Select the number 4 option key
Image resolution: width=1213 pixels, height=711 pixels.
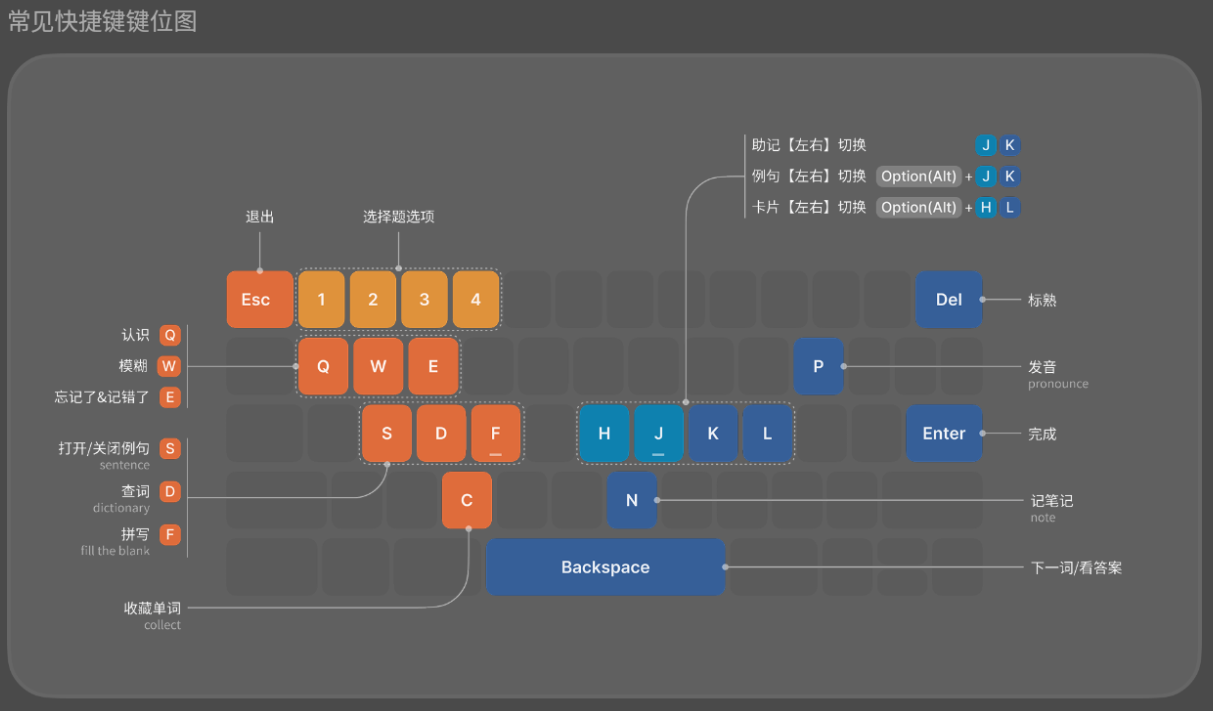click(x=476, y=299)
